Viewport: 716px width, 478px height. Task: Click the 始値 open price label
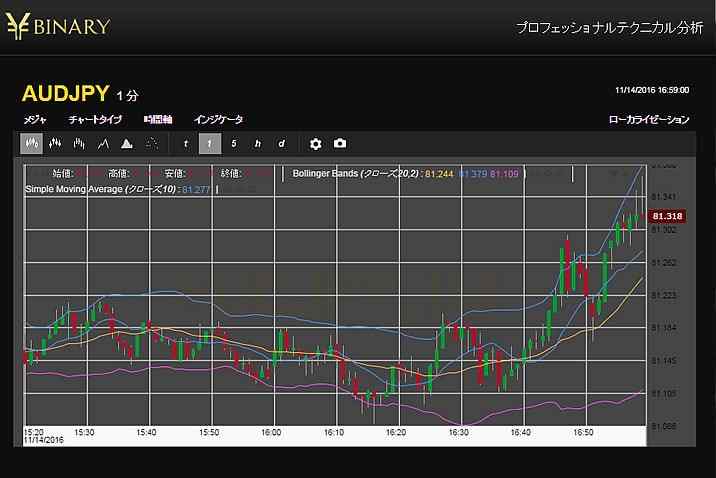[63, 173]
